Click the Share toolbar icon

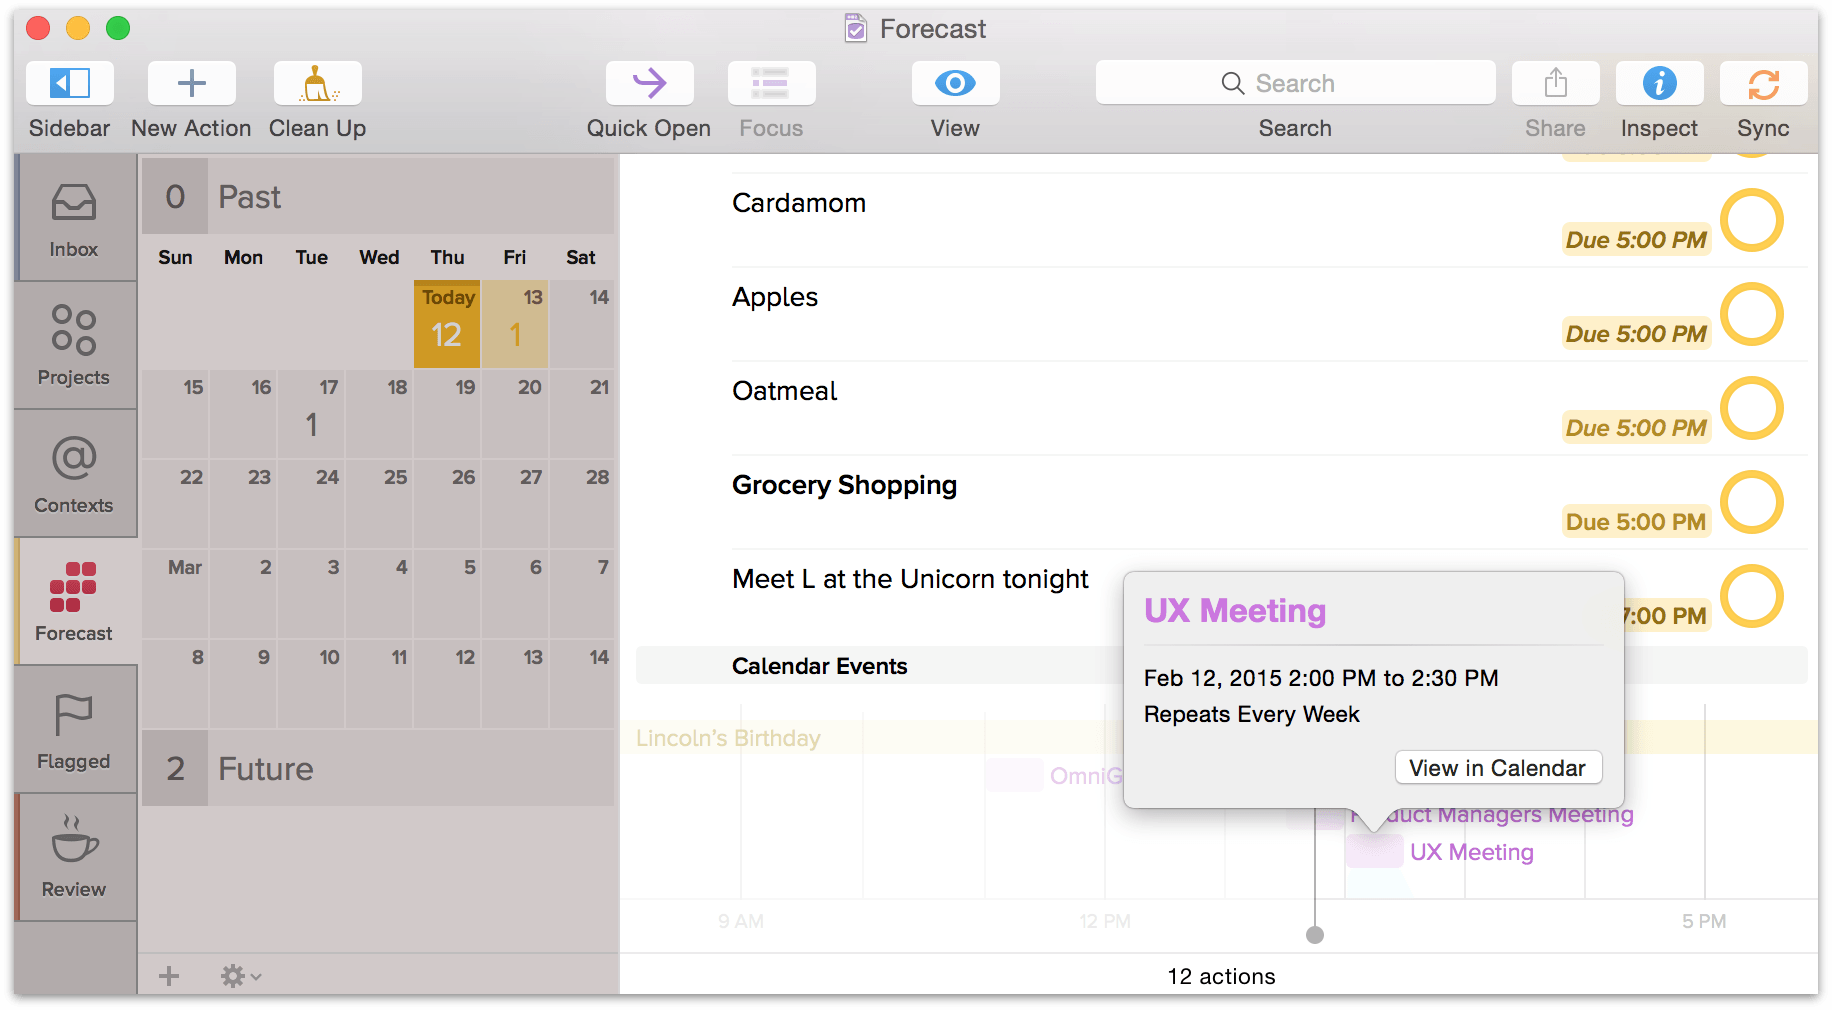[x=1556, y=83]
